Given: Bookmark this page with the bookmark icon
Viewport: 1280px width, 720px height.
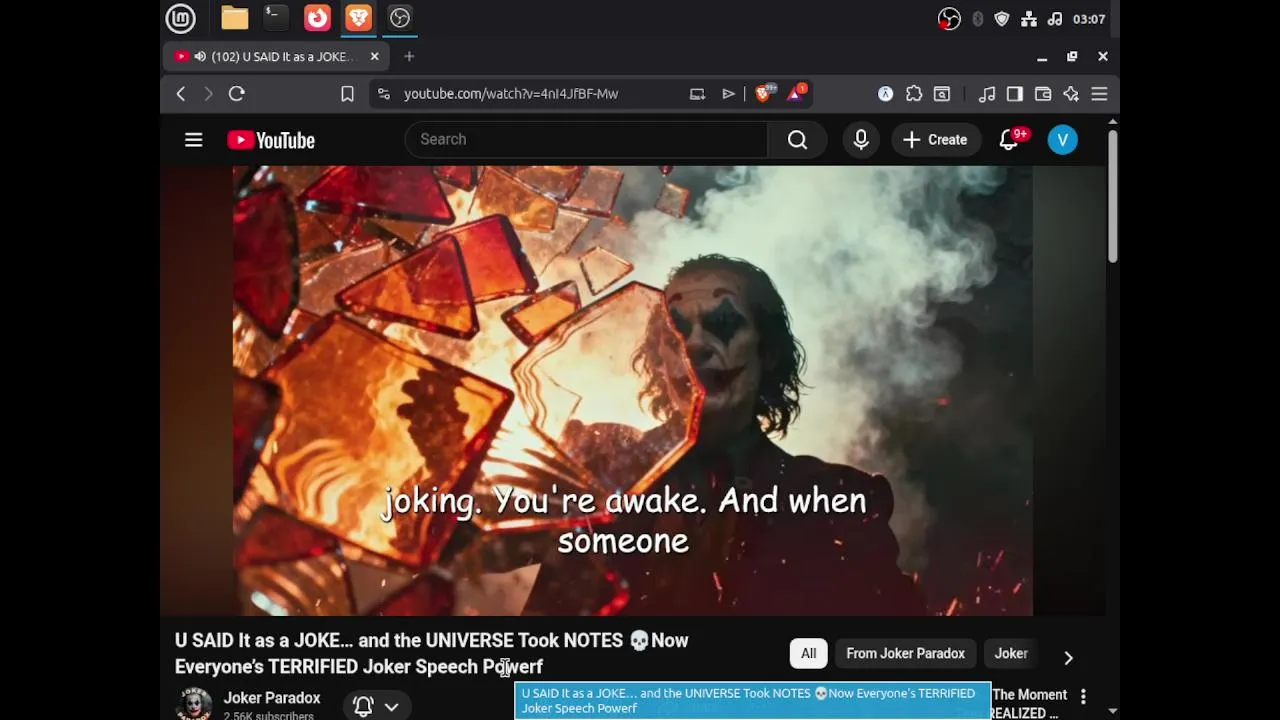Looking at the screenshot, I should [x=347, y=94].
